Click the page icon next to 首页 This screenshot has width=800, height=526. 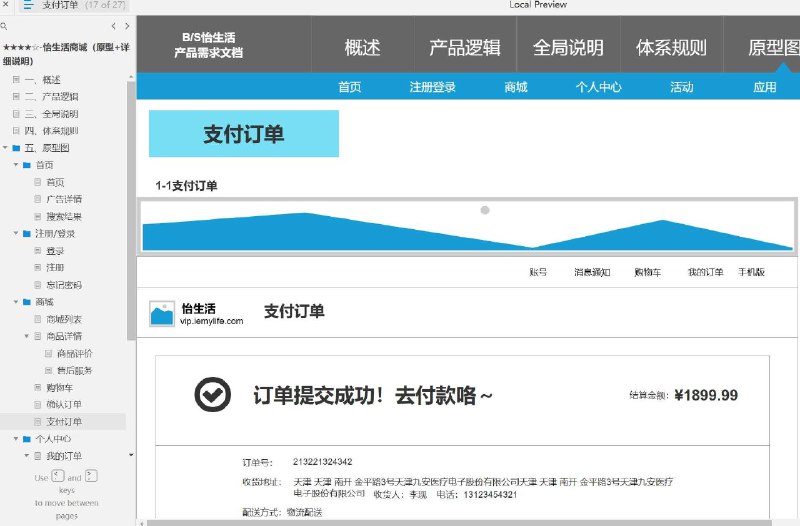click(x=38, y=182)
